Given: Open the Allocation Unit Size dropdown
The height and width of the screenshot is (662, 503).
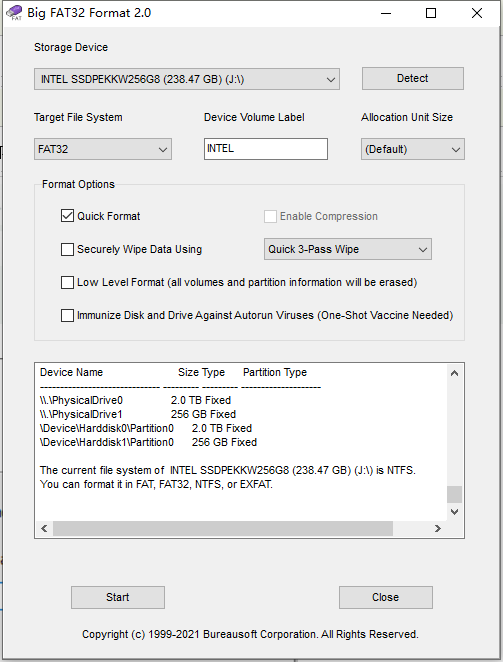Looking at the screenshot, I should tap(413, 149).
